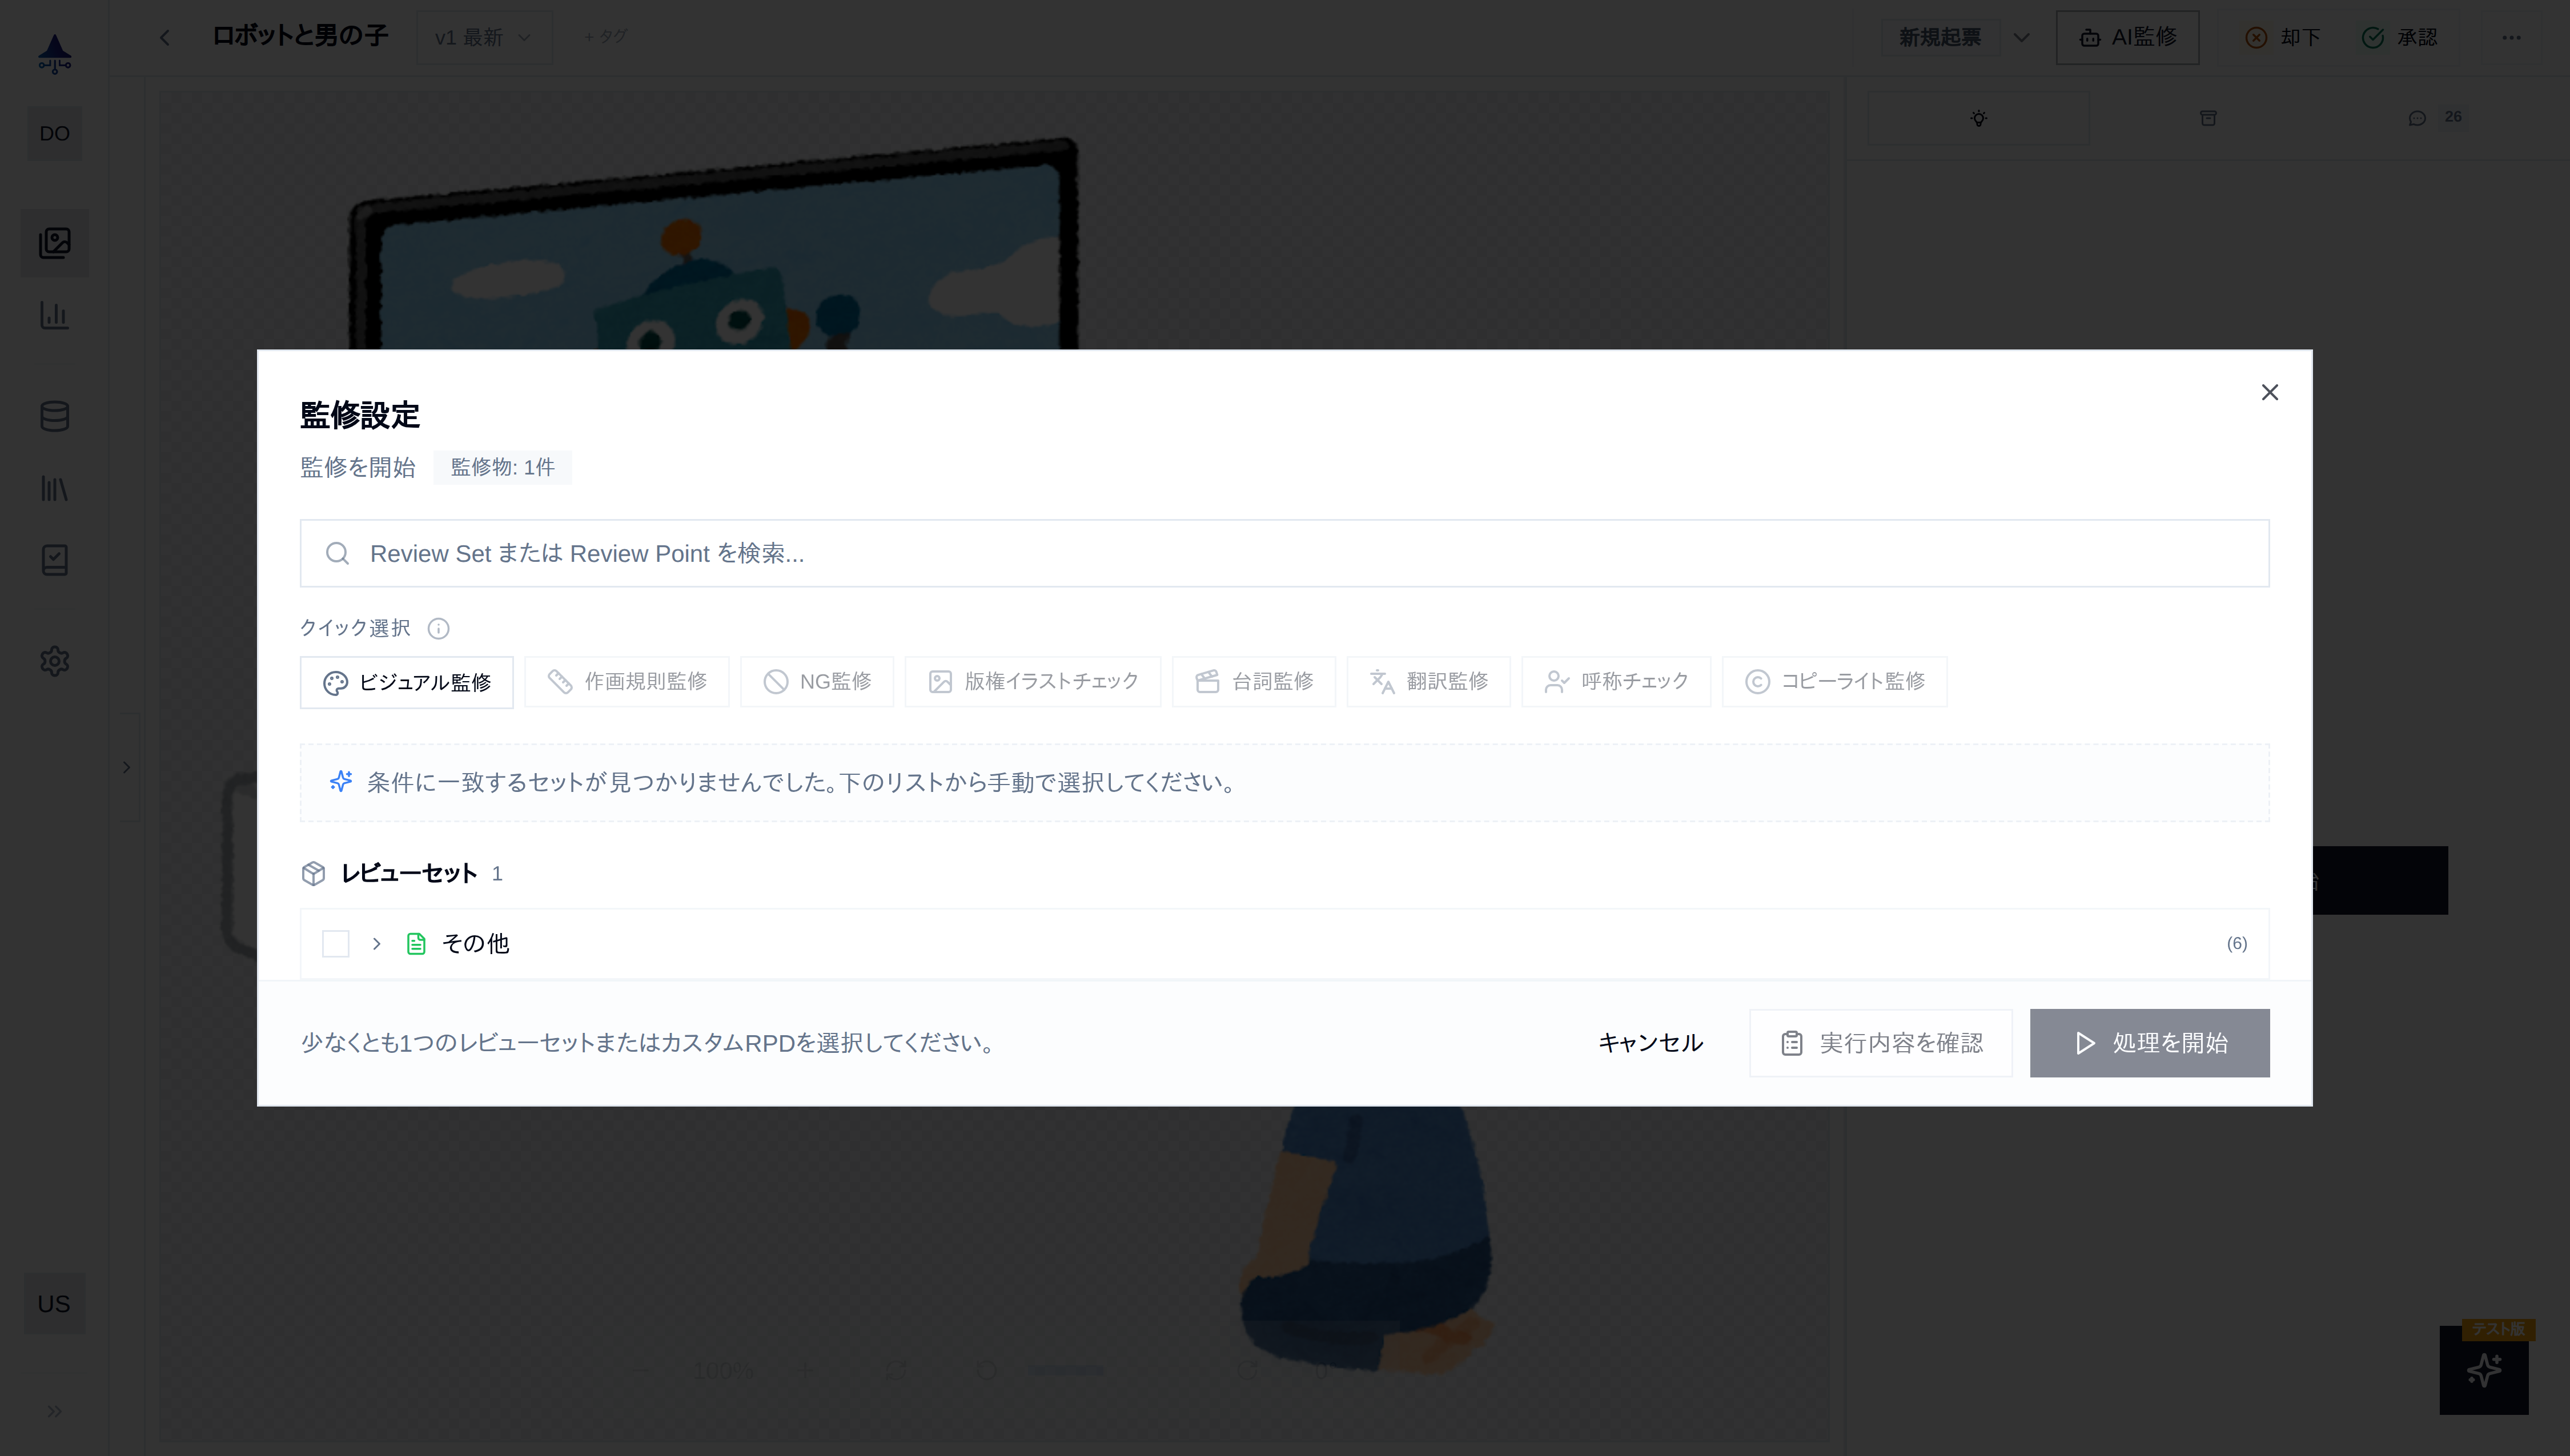Tick the その他 review set checkbox
The width and height of the screenshot is (2570, 1456).
(x=336, y=943)
